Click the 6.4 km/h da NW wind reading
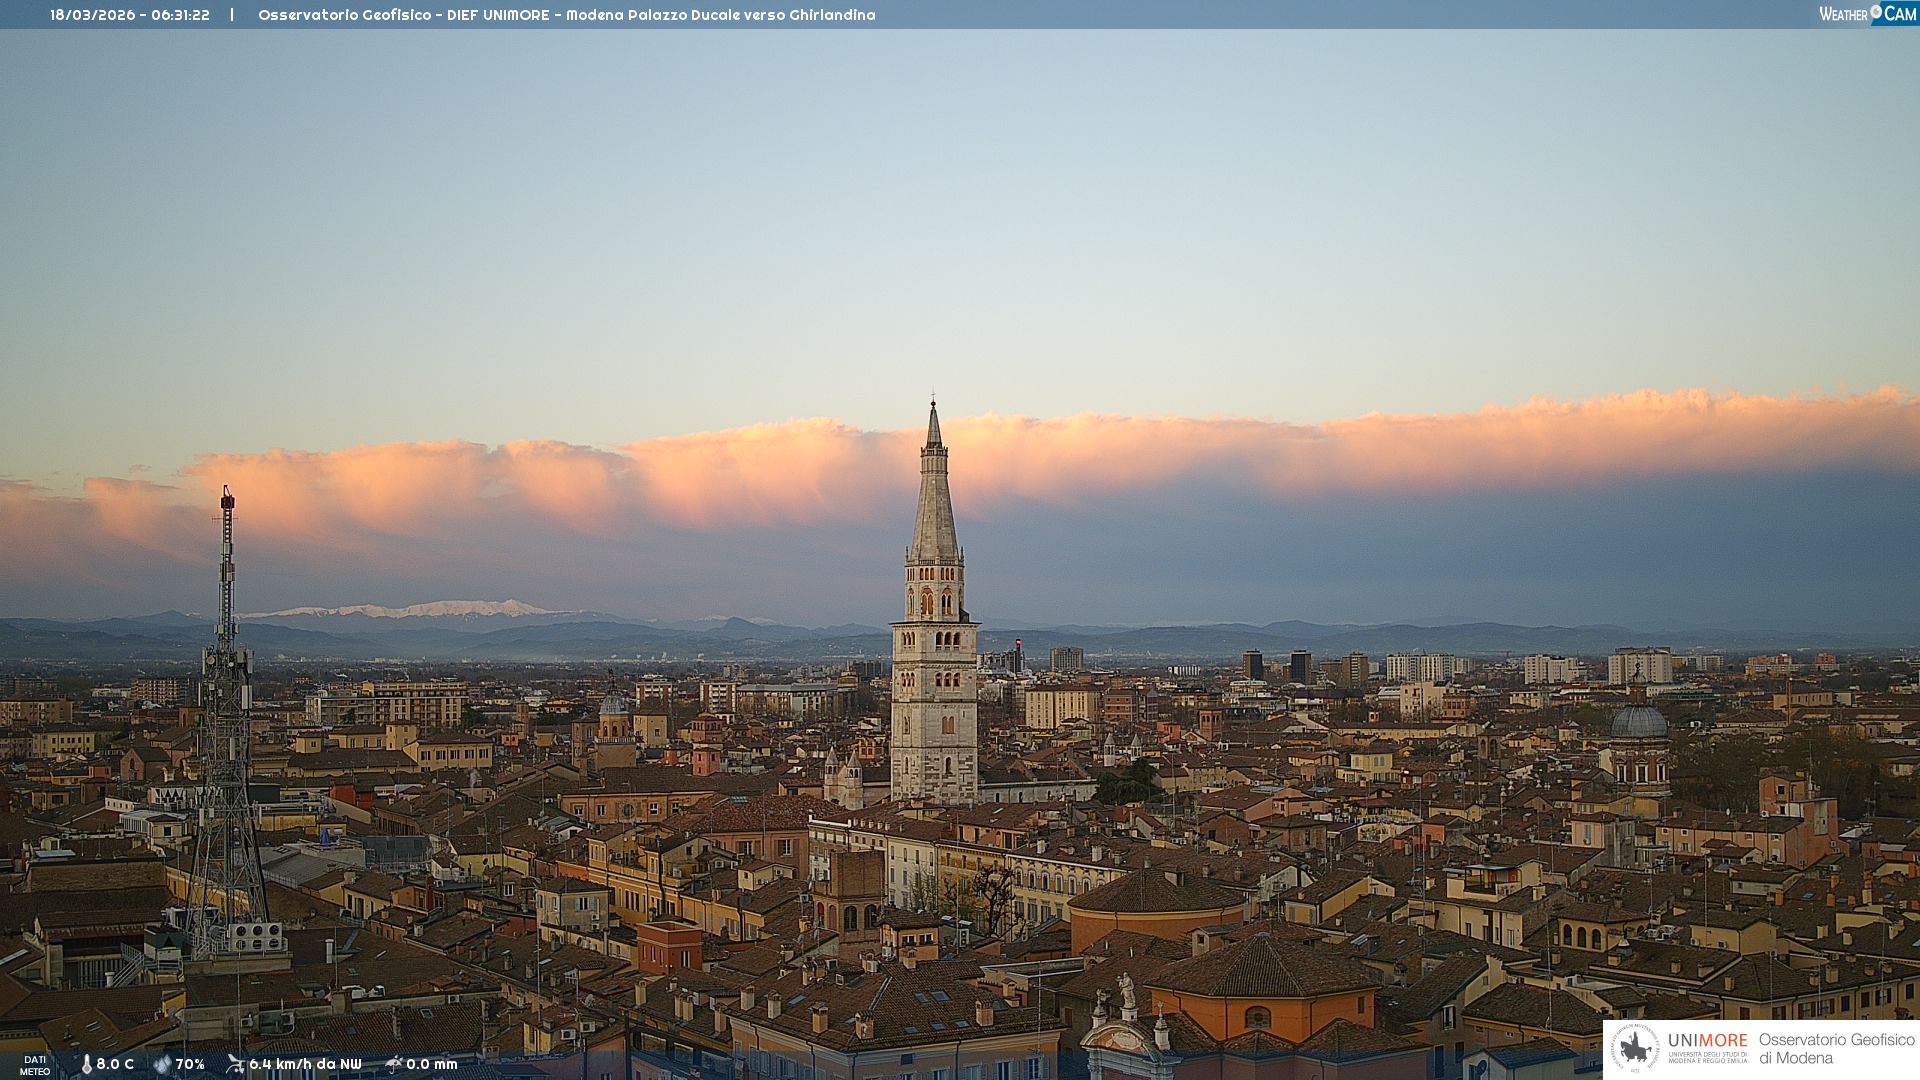Viewport: 1920px width, 1080px height. tap(305, 1064)
